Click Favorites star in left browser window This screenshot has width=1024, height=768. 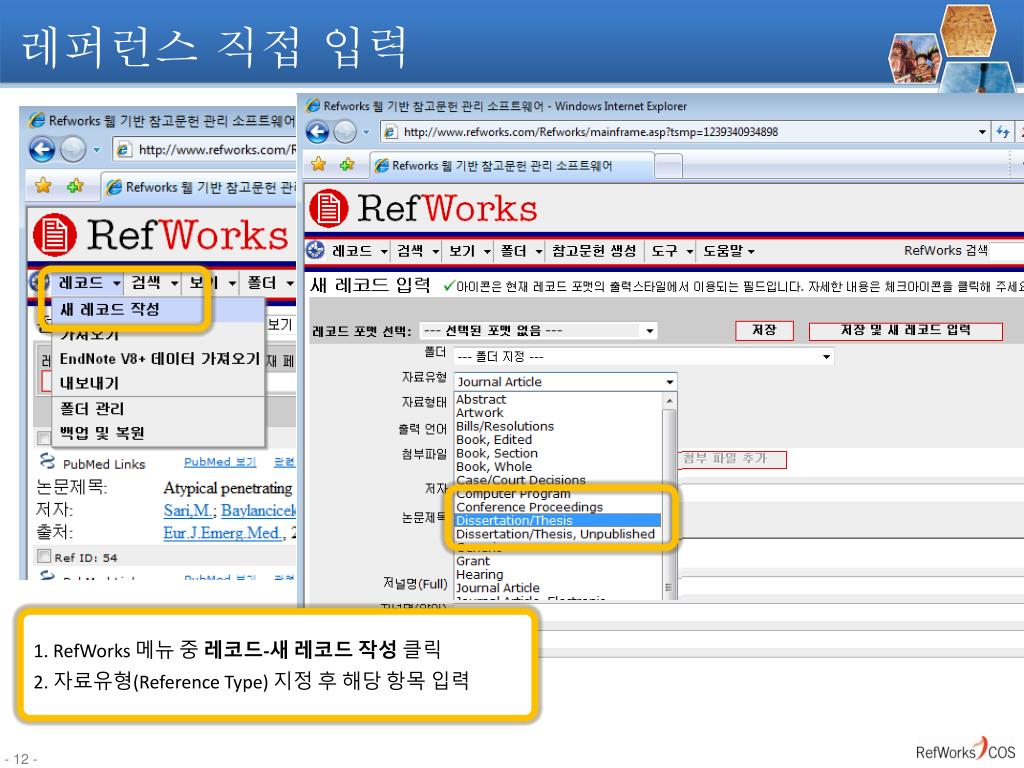(x=43, y=185)
